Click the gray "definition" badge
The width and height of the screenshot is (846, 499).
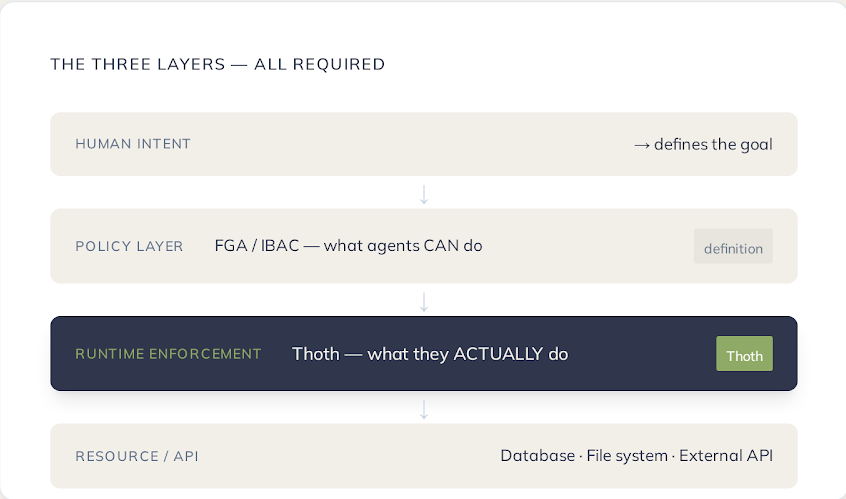coord(733,247)
